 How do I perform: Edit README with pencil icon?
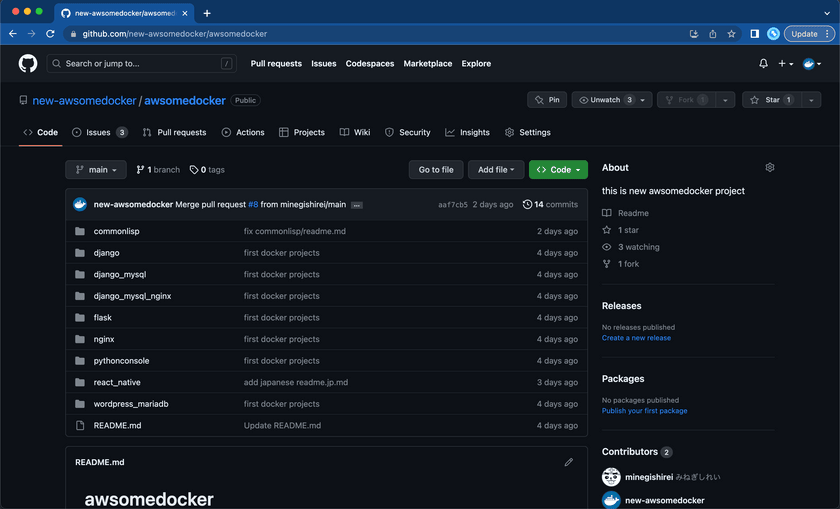click(568, 462)
